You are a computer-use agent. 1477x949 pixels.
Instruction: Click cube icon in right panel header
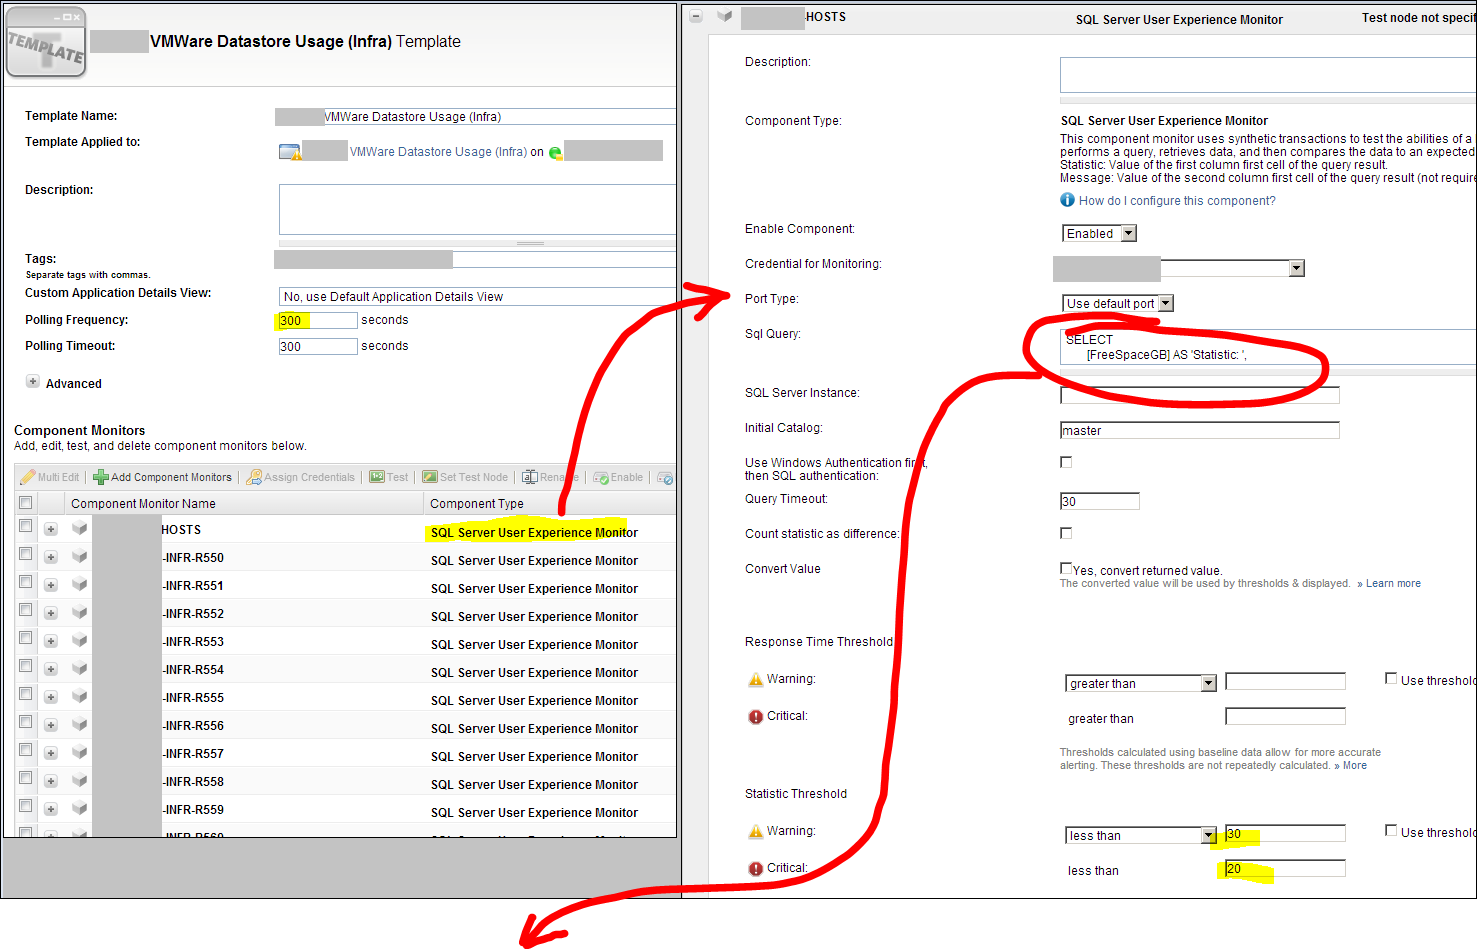pos(725,16)
